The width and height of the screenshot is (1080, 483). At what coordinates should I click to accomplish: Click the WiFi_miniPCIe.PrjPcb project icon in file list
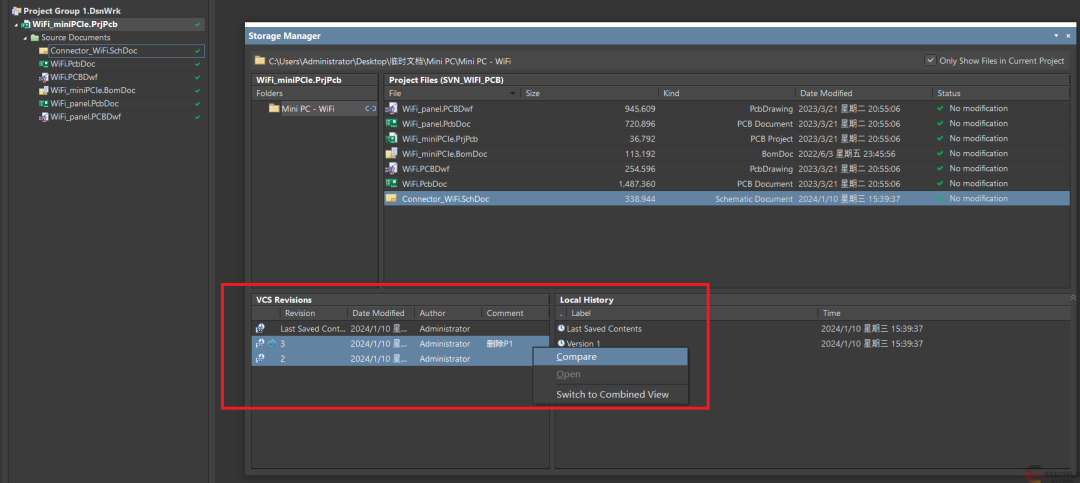pos(392,138)
